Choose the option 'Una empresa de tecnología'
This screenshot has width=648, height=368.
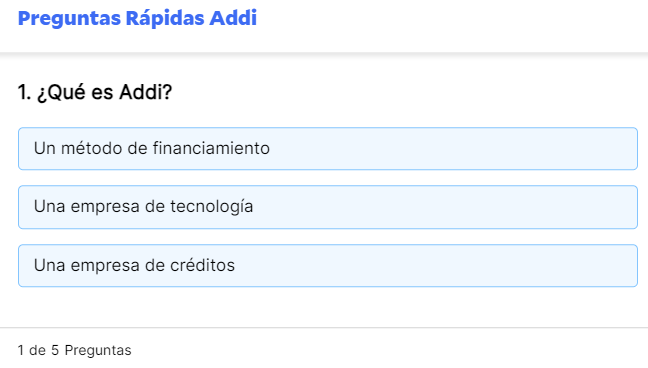point(328,207)
